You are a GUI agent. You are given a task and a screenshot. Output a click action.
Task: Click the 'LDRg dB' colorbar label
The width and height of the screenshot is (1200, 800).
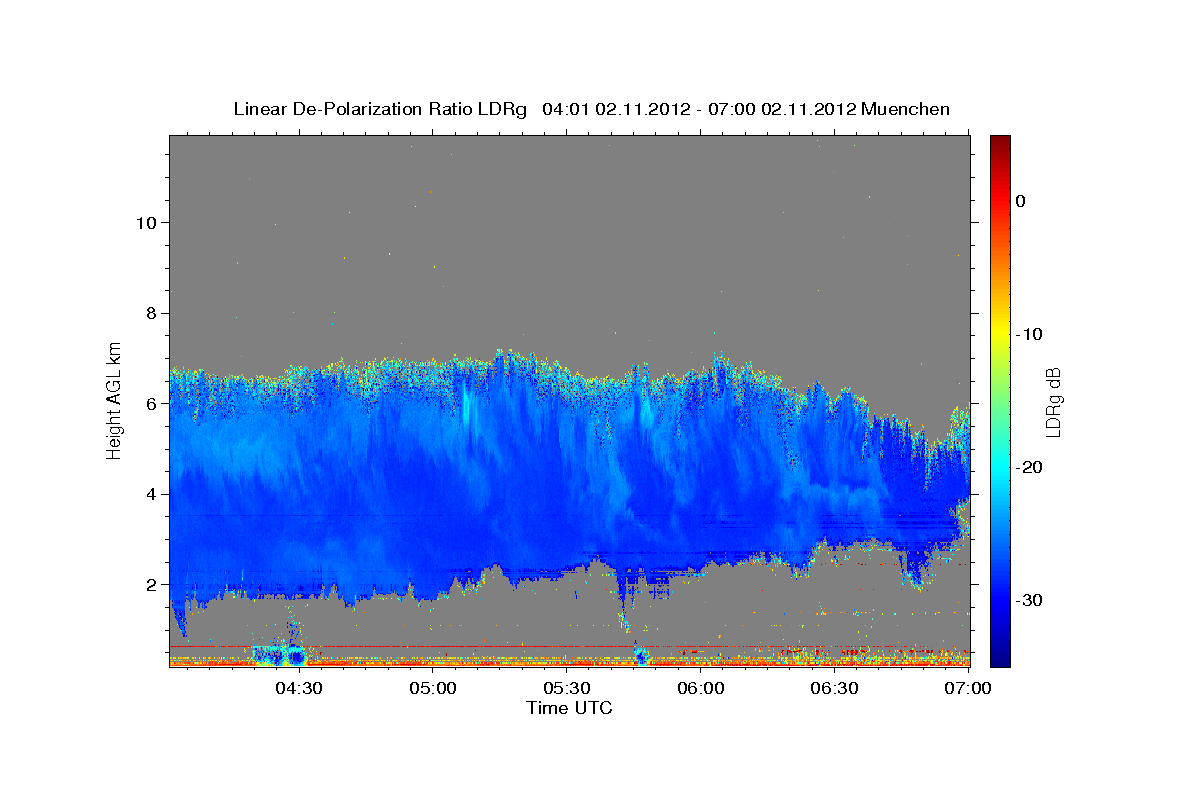tap(1053, 403)
